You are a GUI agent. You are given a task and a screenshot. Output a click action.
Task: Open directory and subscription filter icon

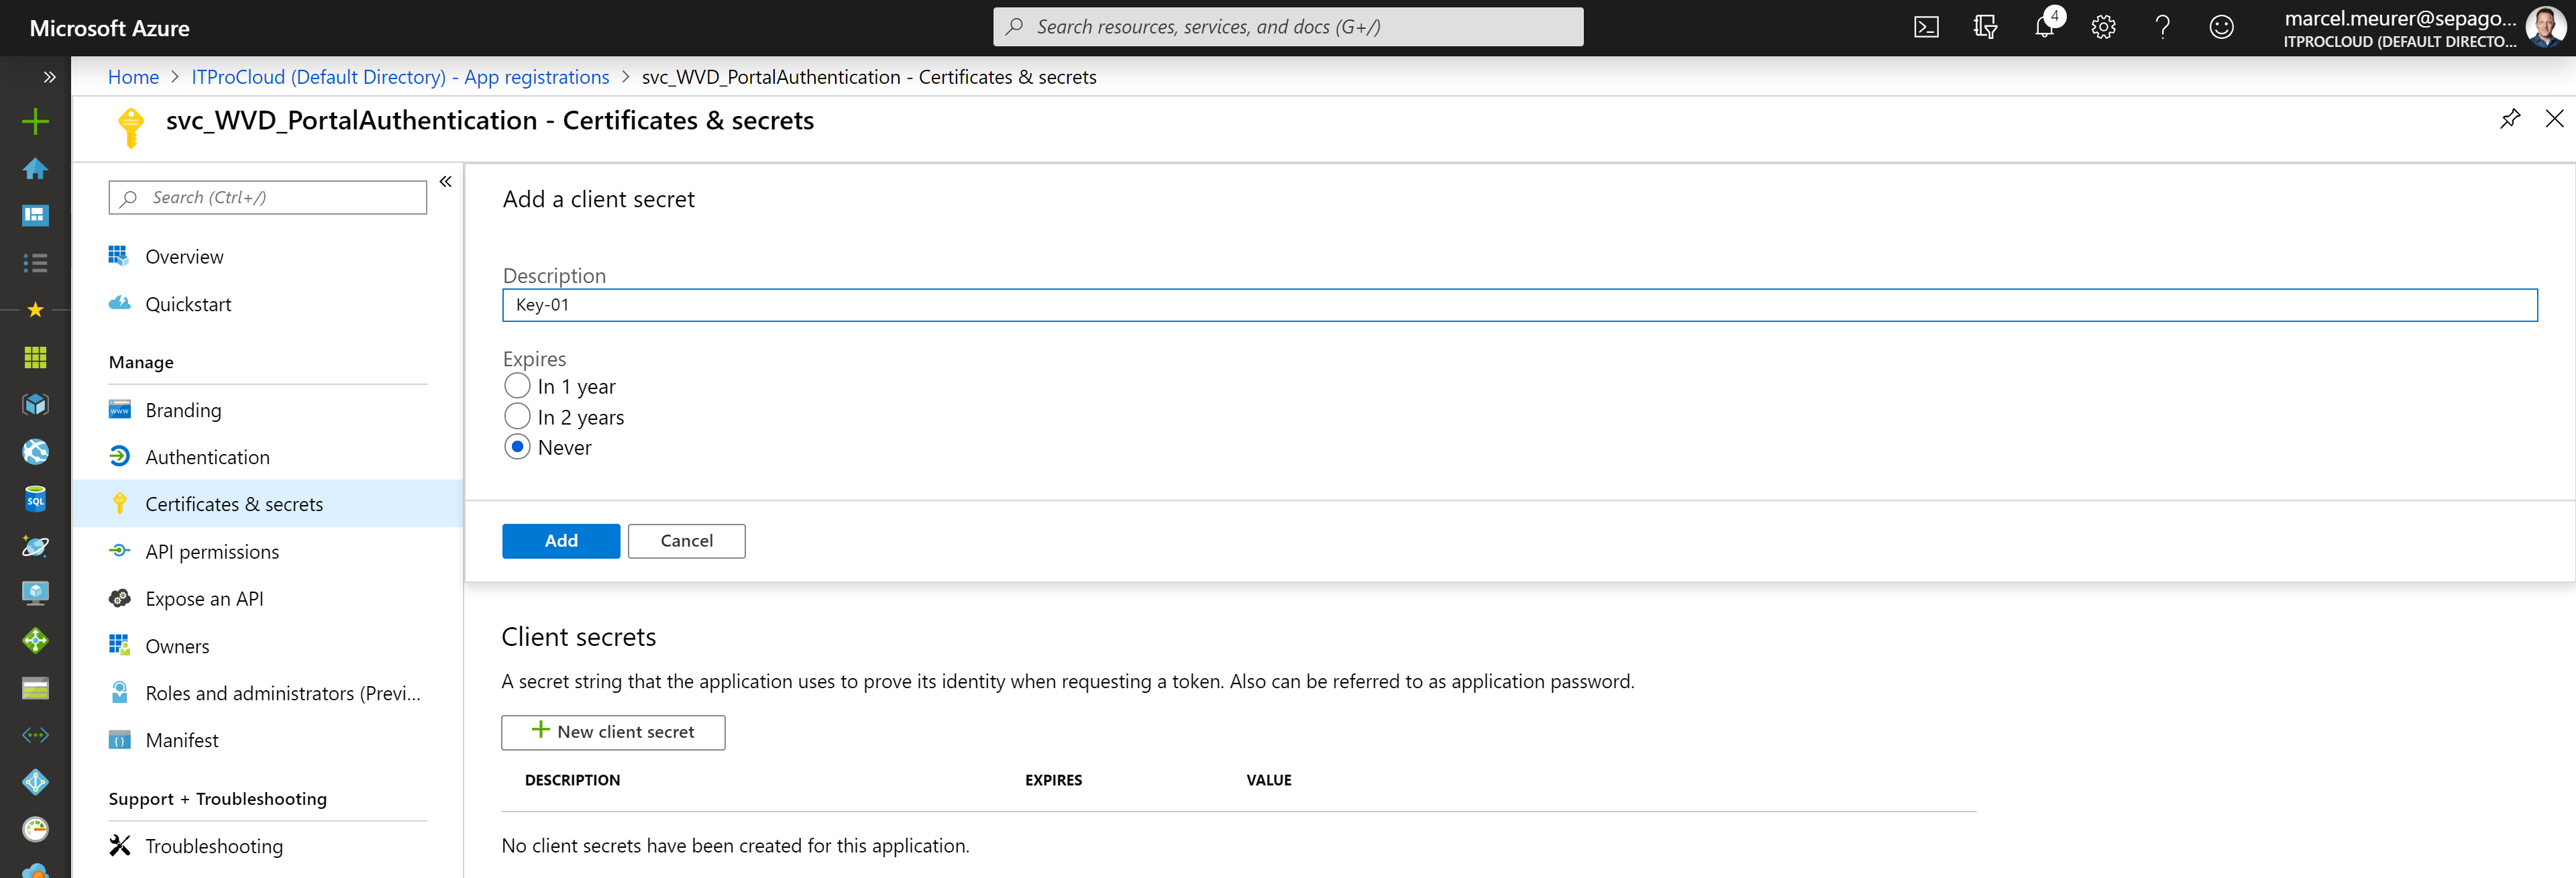click(x=1985, y=27)
